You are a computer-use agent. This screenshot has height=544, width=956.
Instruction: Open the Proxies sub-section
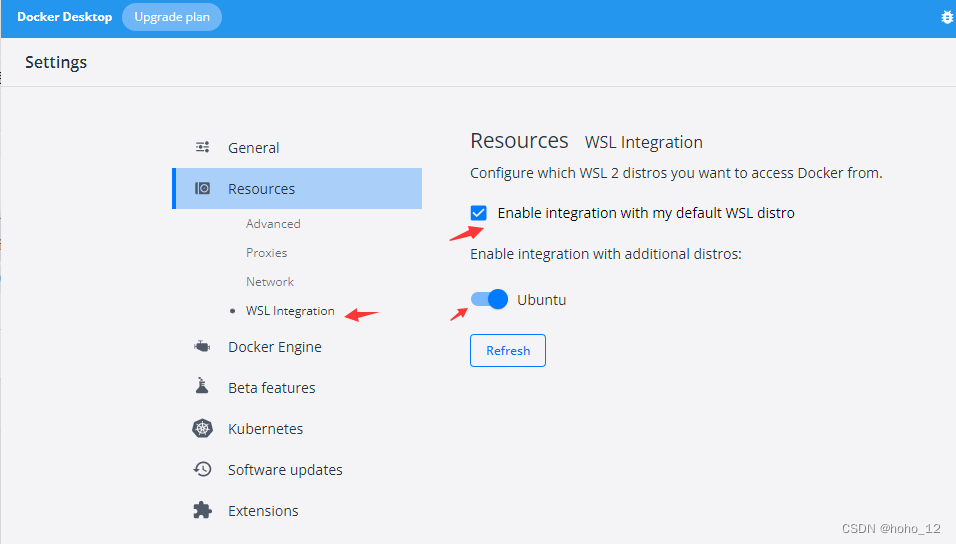(266, 252)
